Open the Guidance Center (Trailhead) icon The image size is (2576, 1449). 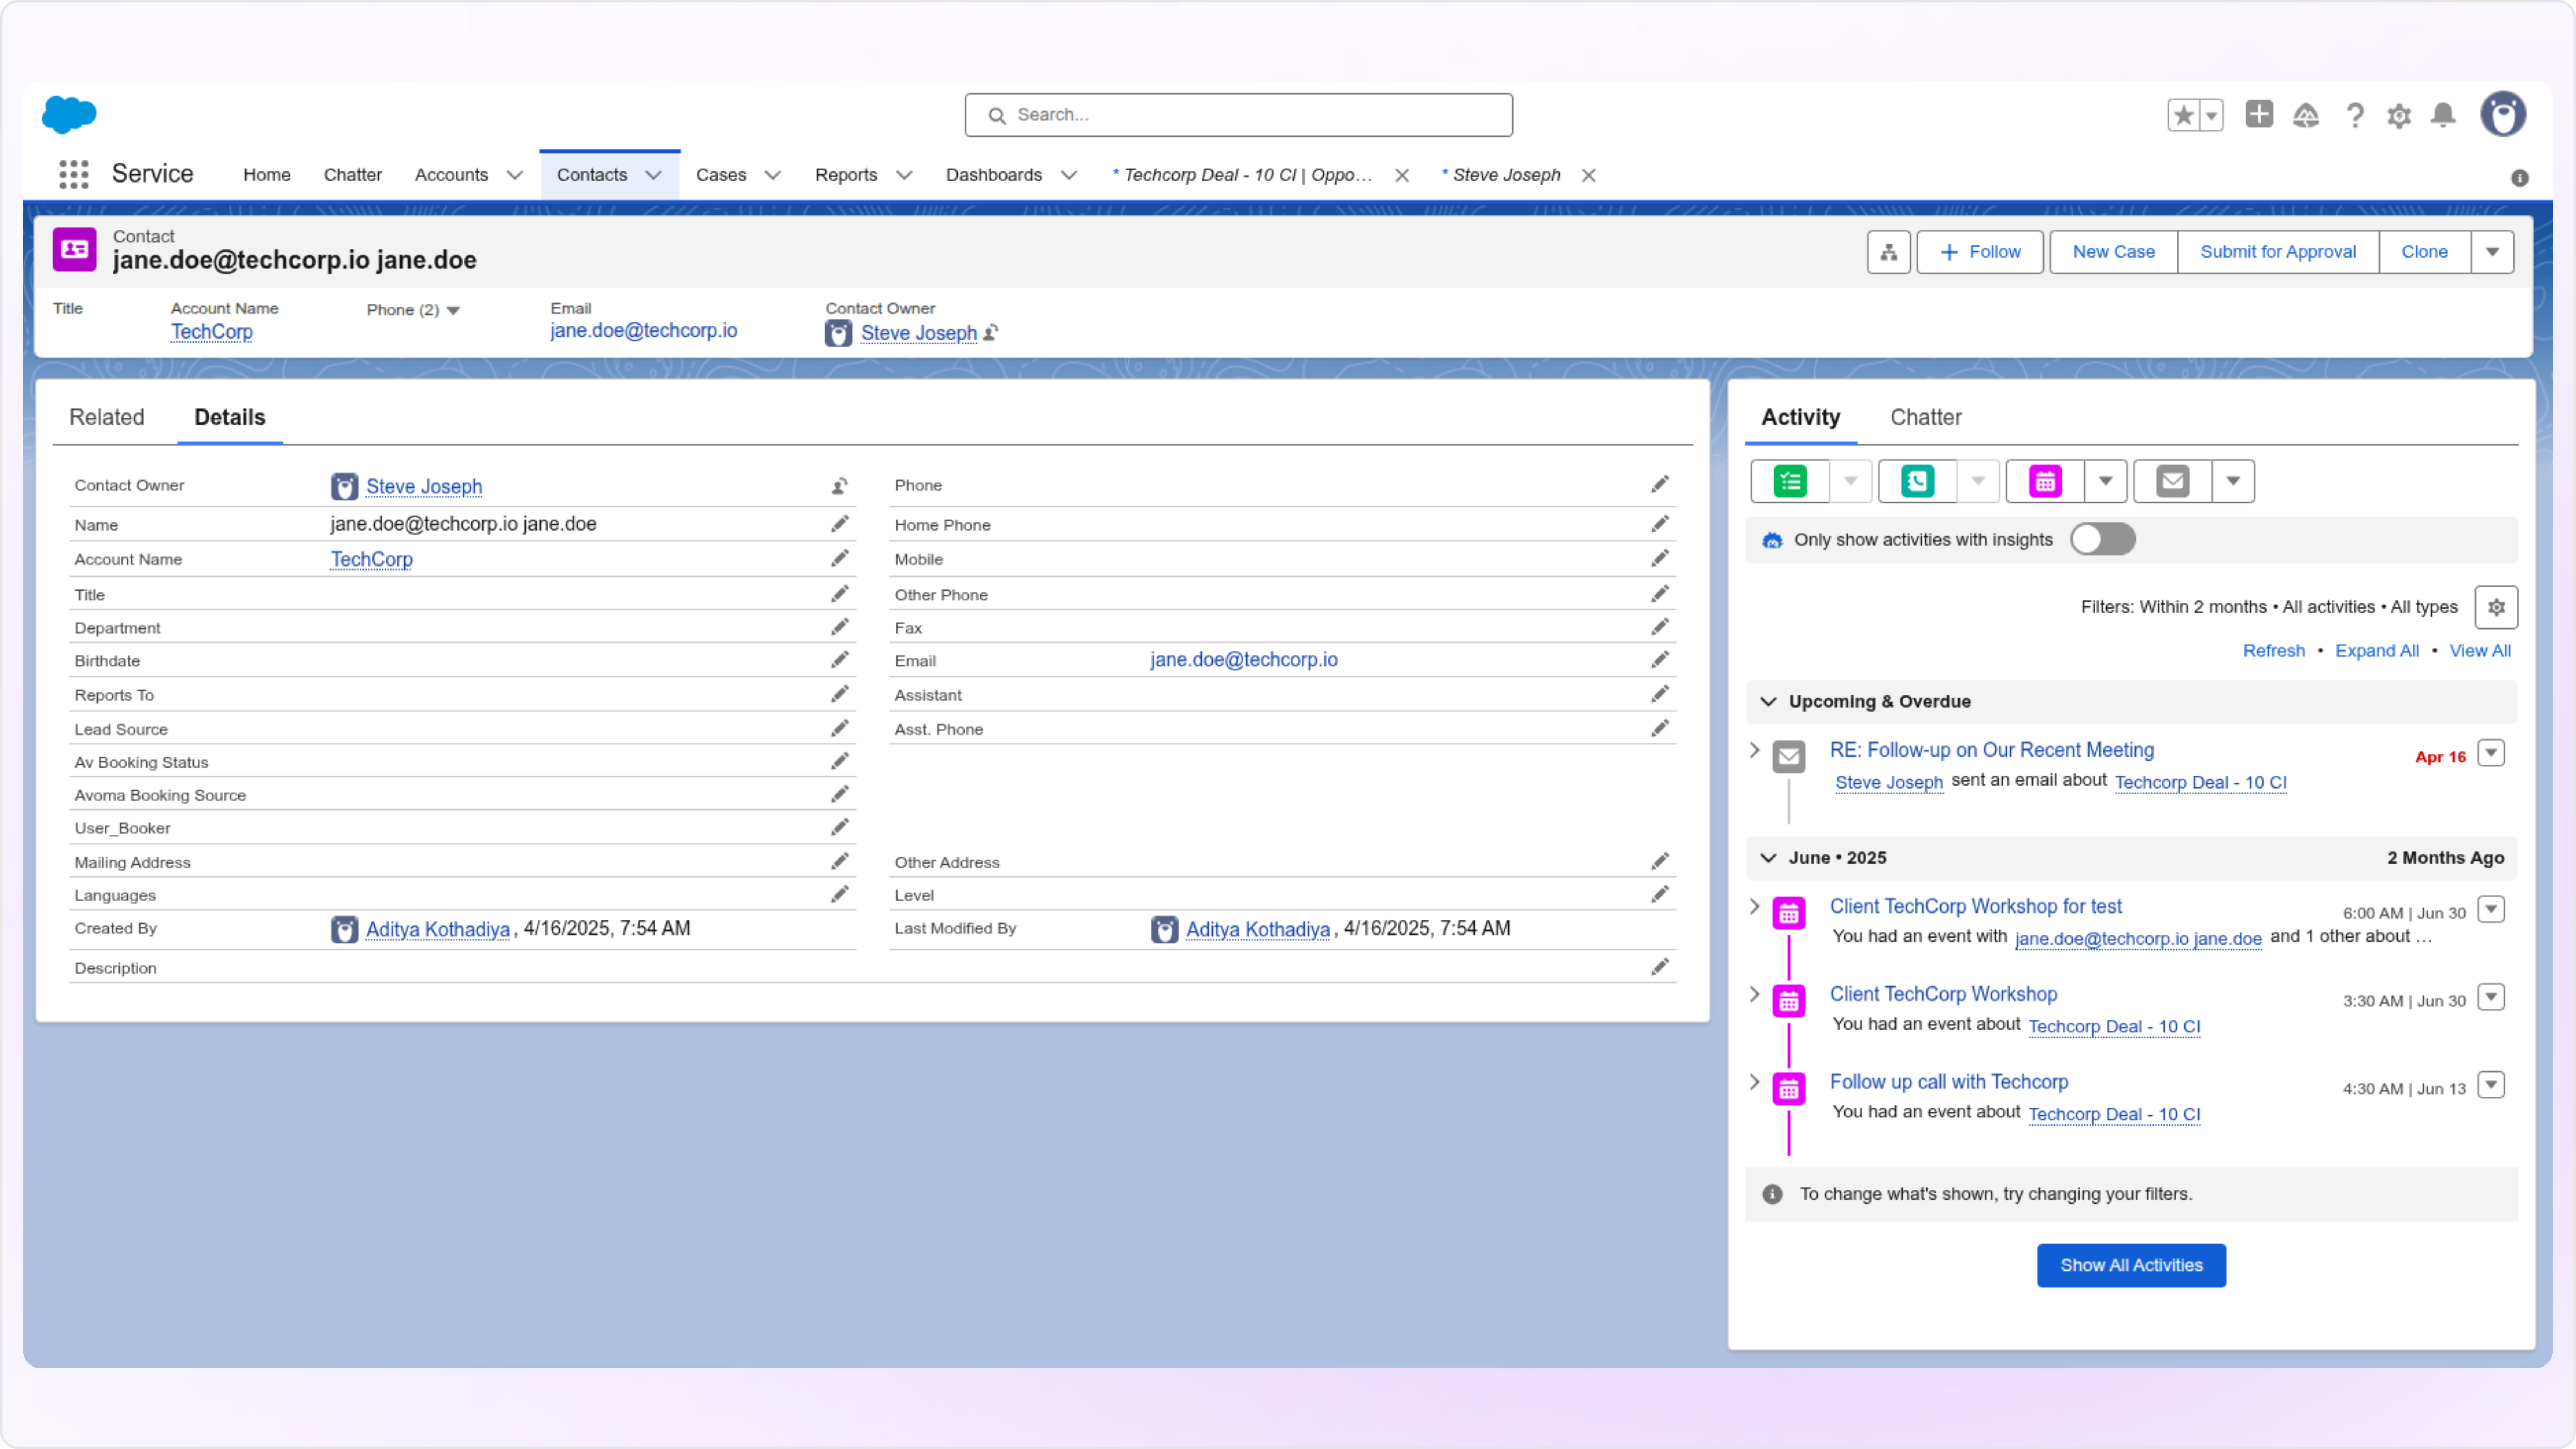[x=2306, y=115]
